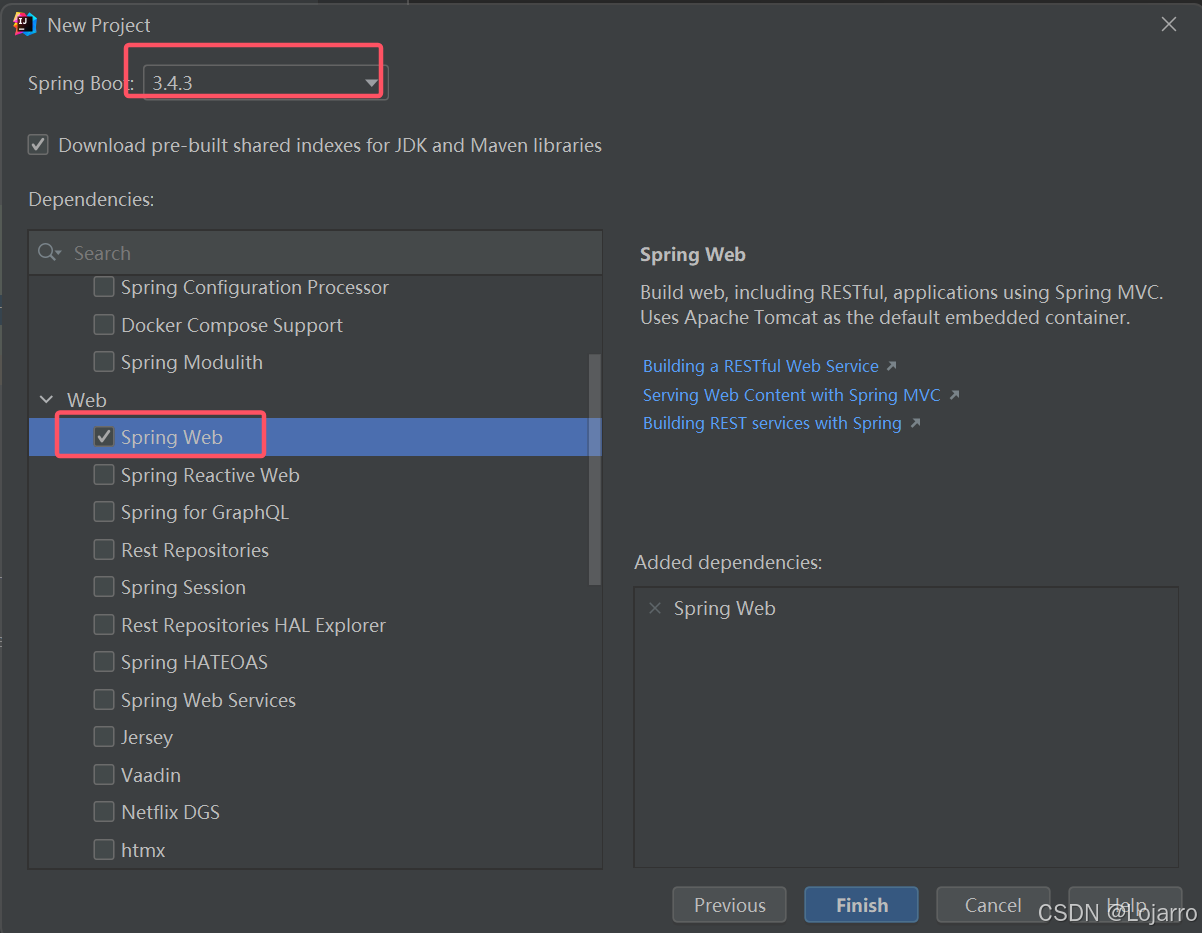Click the Finish button
Viewport: 1202px width, 933px height.
pos(861,905)
